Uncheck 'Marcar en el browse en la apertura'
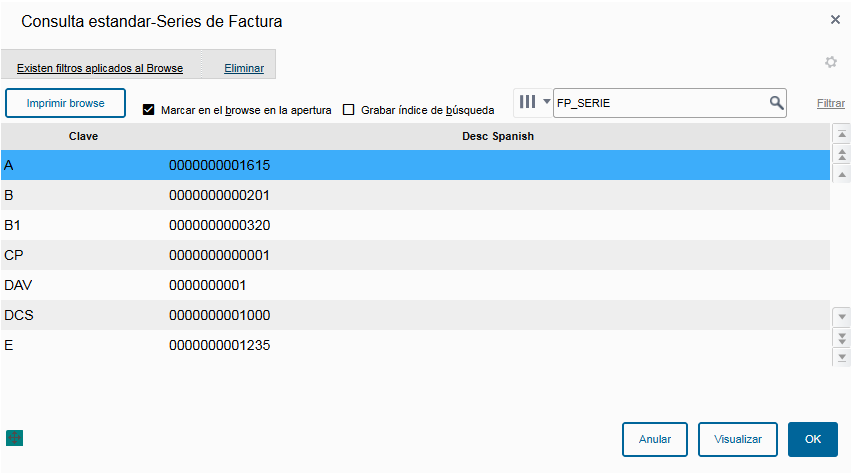This screenshot has height=475, width=853. point(149,110)
